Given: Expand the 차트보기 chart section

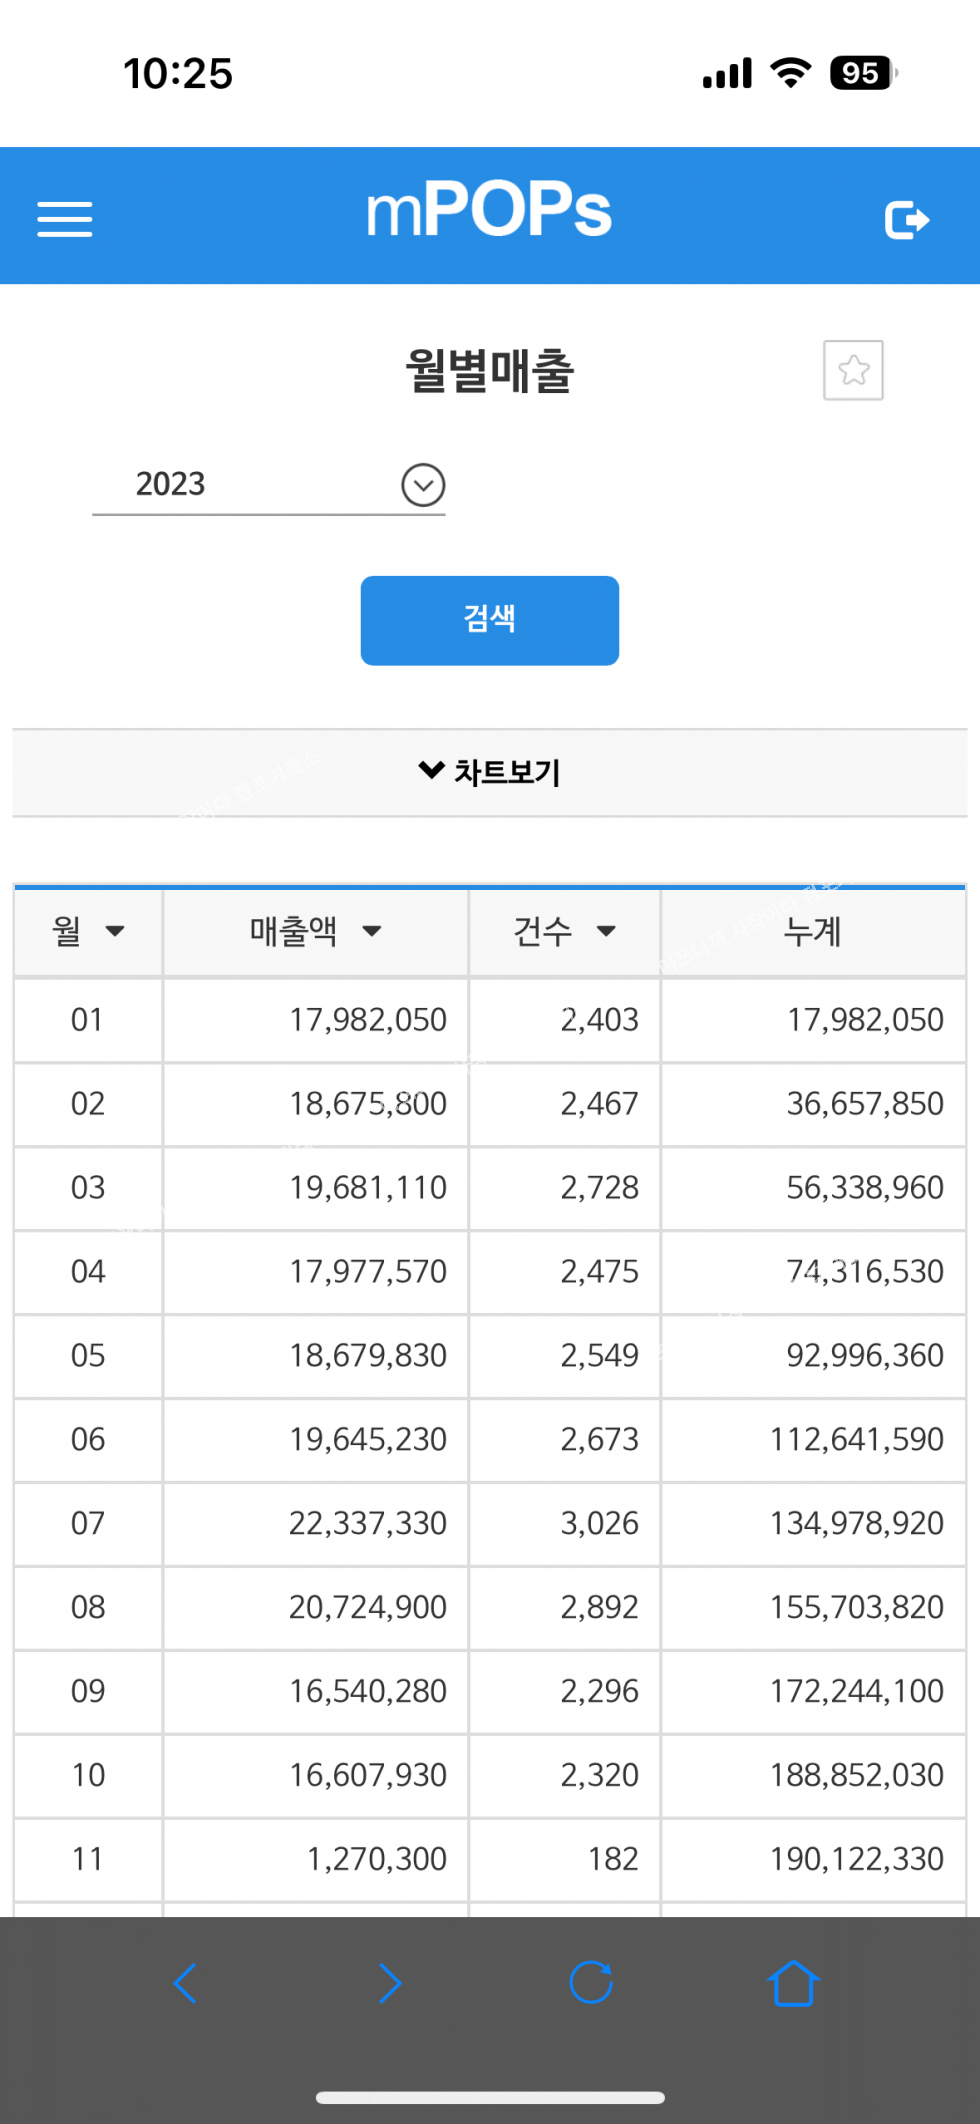Looking at the screenshot, I should pyautogui.click(x=489, y=772).
